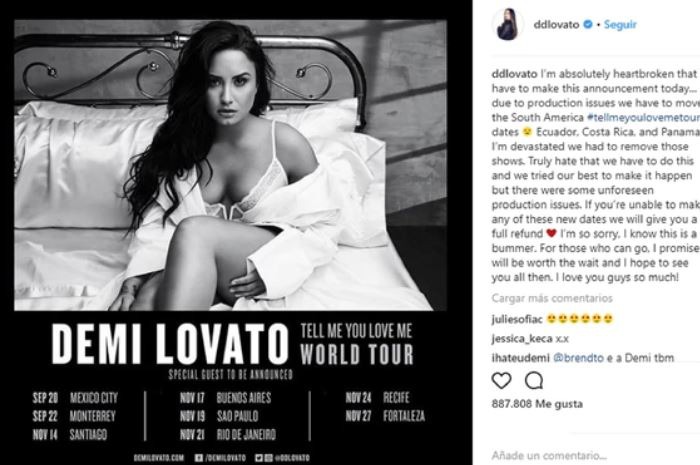Click Cargar más comentarios
The height and width of the screenshot is (465, 700).
552,298
